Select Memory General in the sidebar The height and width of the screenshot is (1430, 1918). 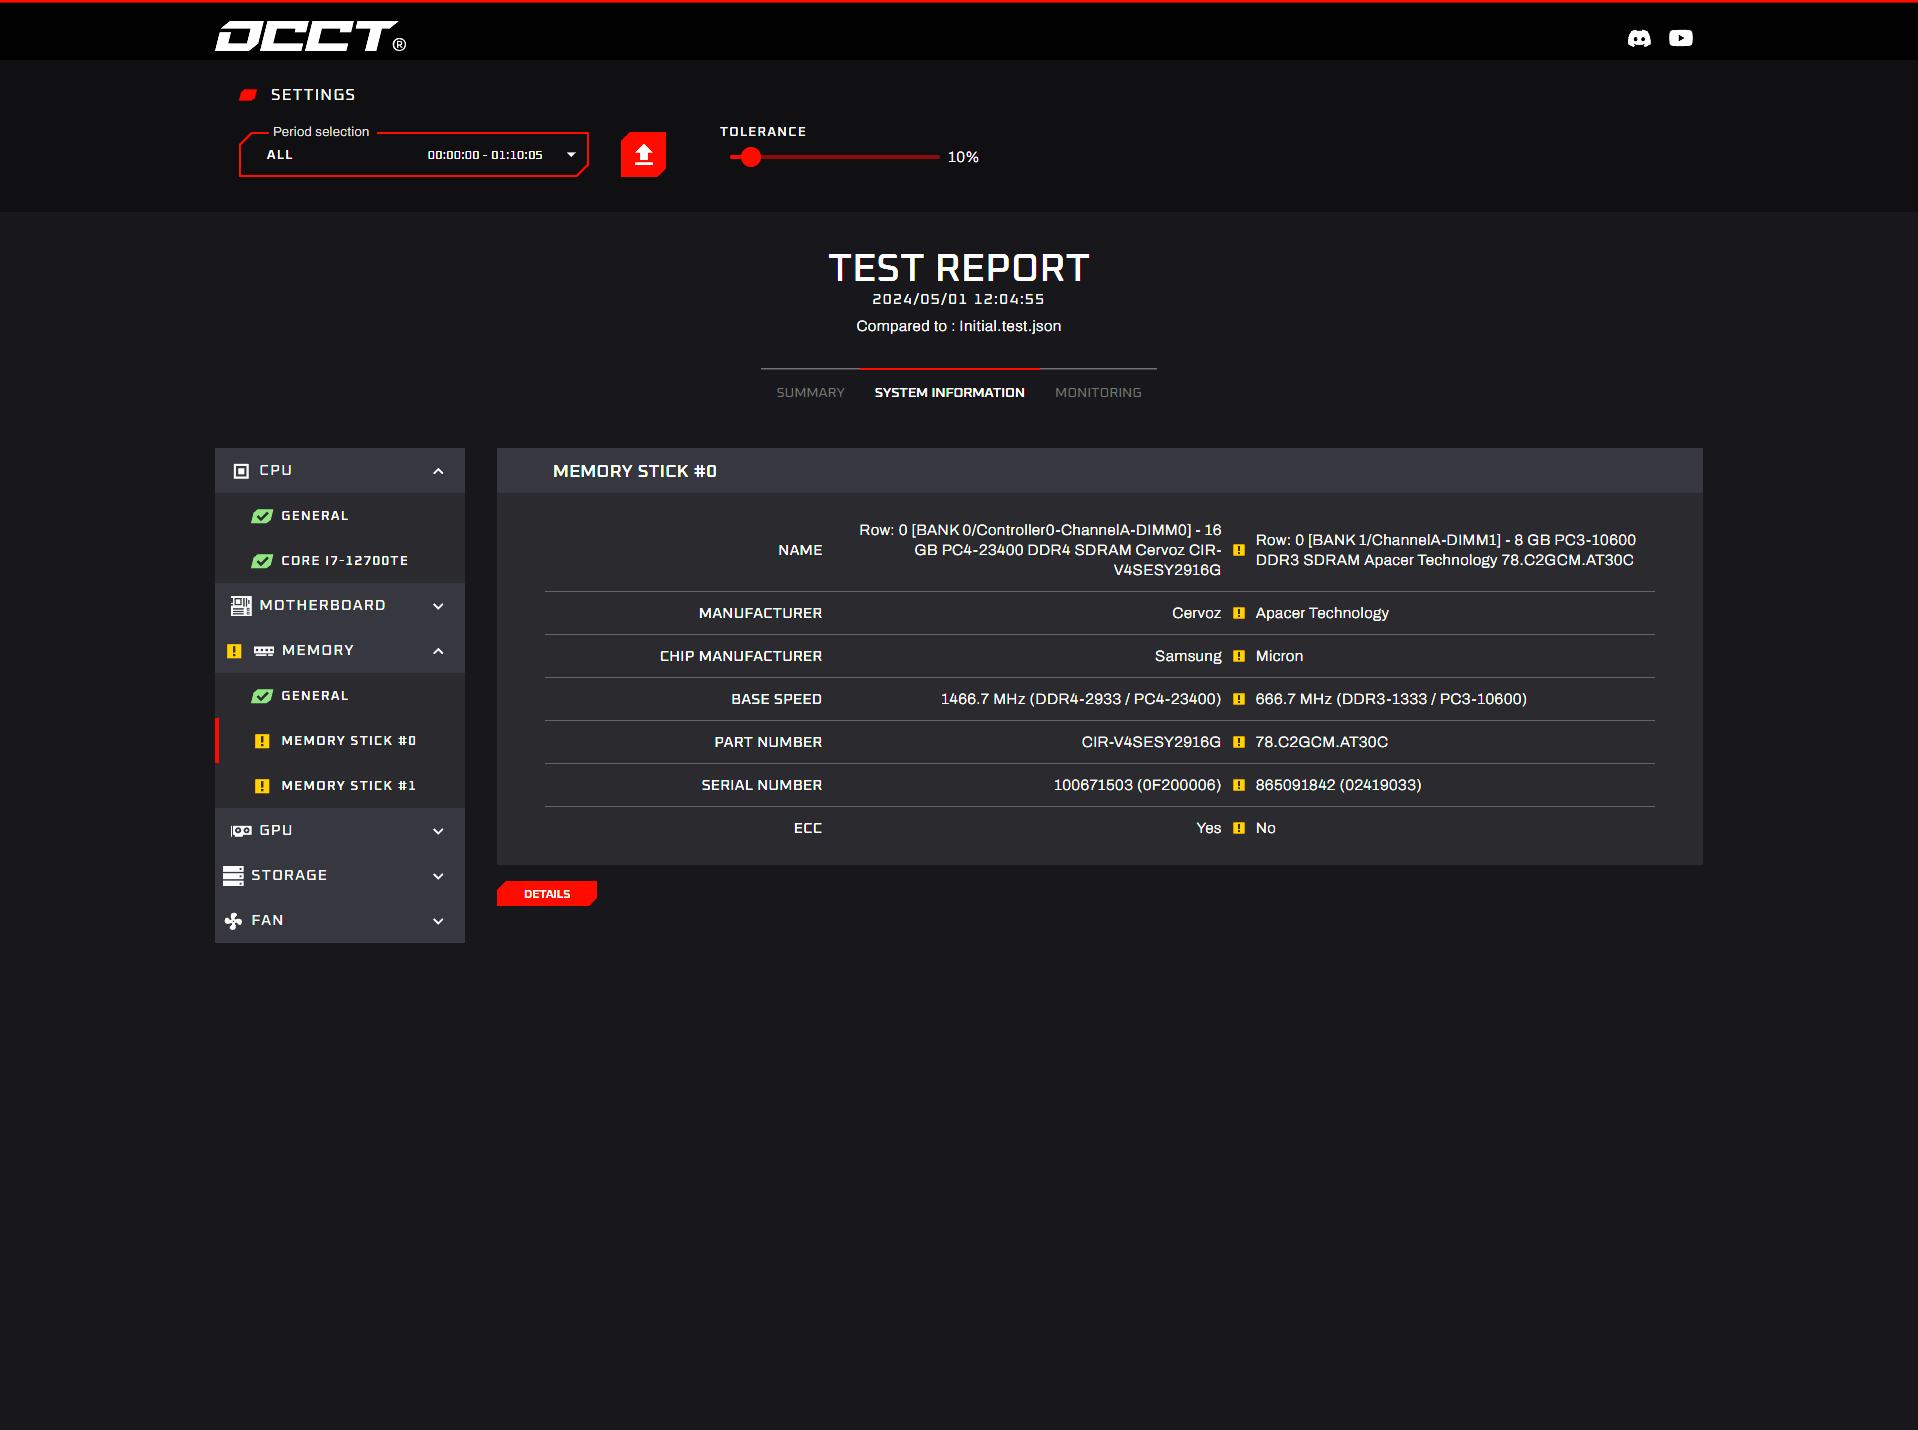[x=340, y=696]
